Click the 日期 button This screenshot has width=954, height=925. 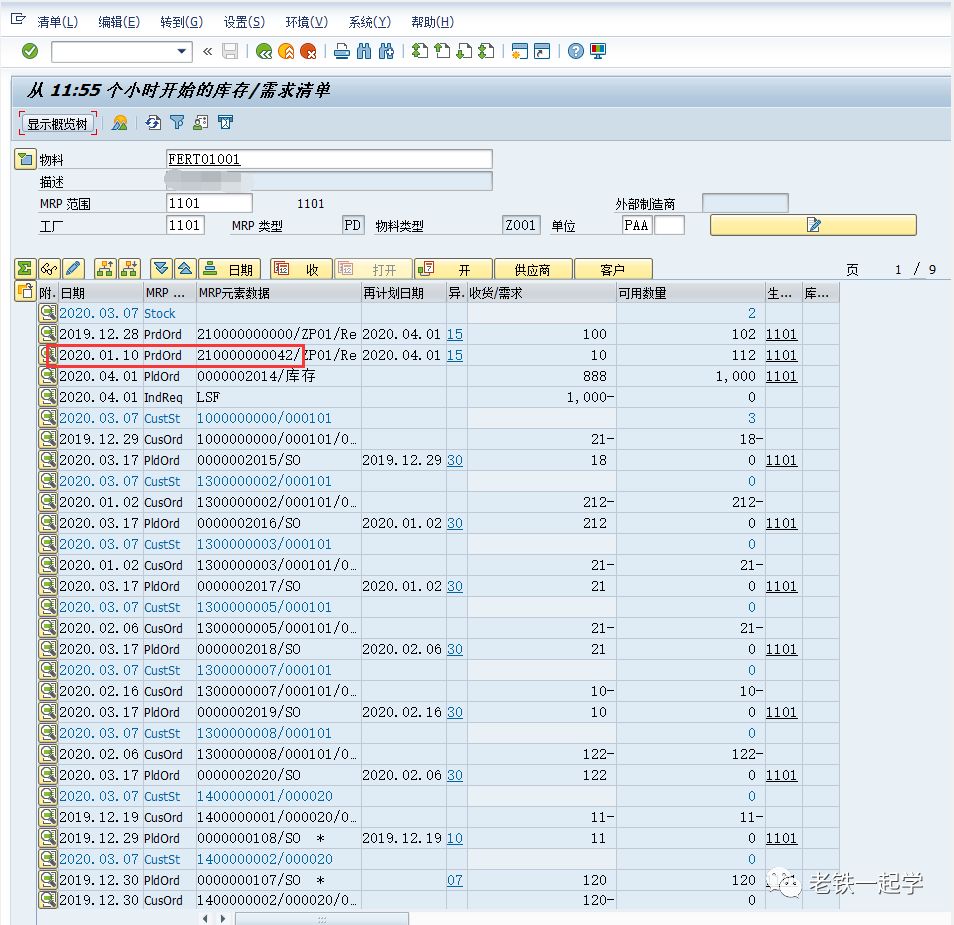(x=229, y=269)
